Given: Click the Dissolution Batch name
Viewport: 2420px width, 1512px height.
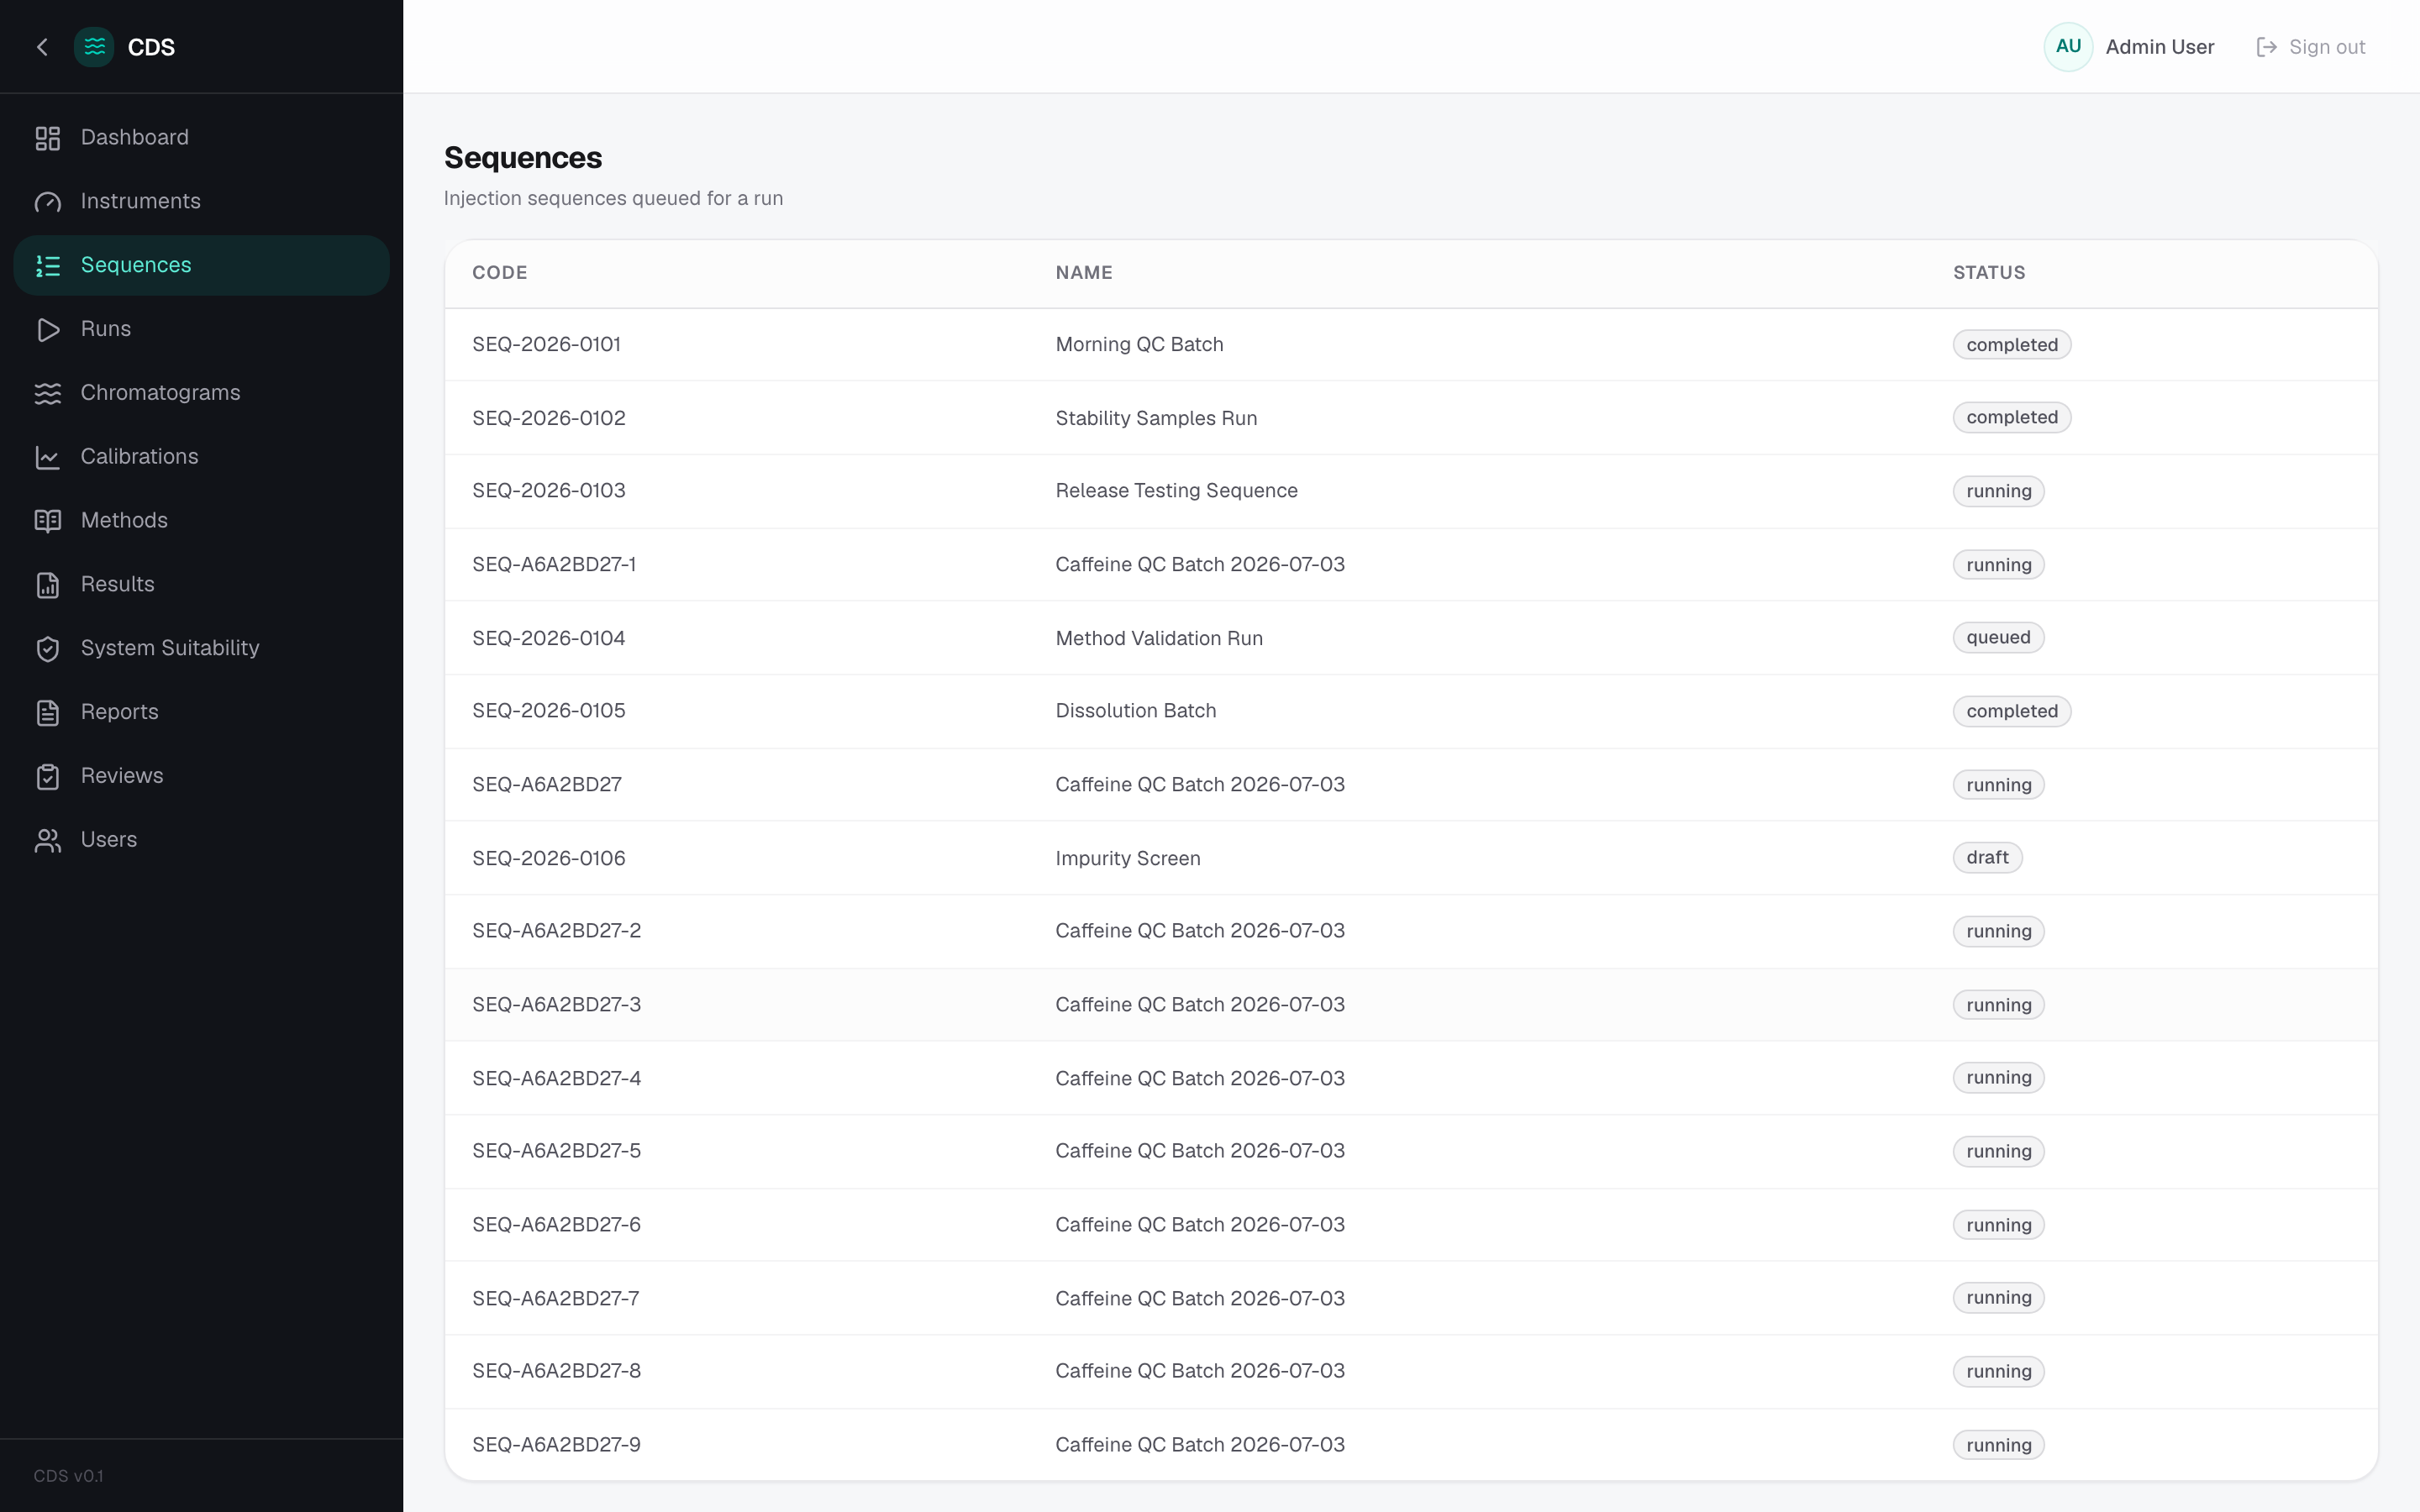Looking at the screenshot, I should [1136, 711].
